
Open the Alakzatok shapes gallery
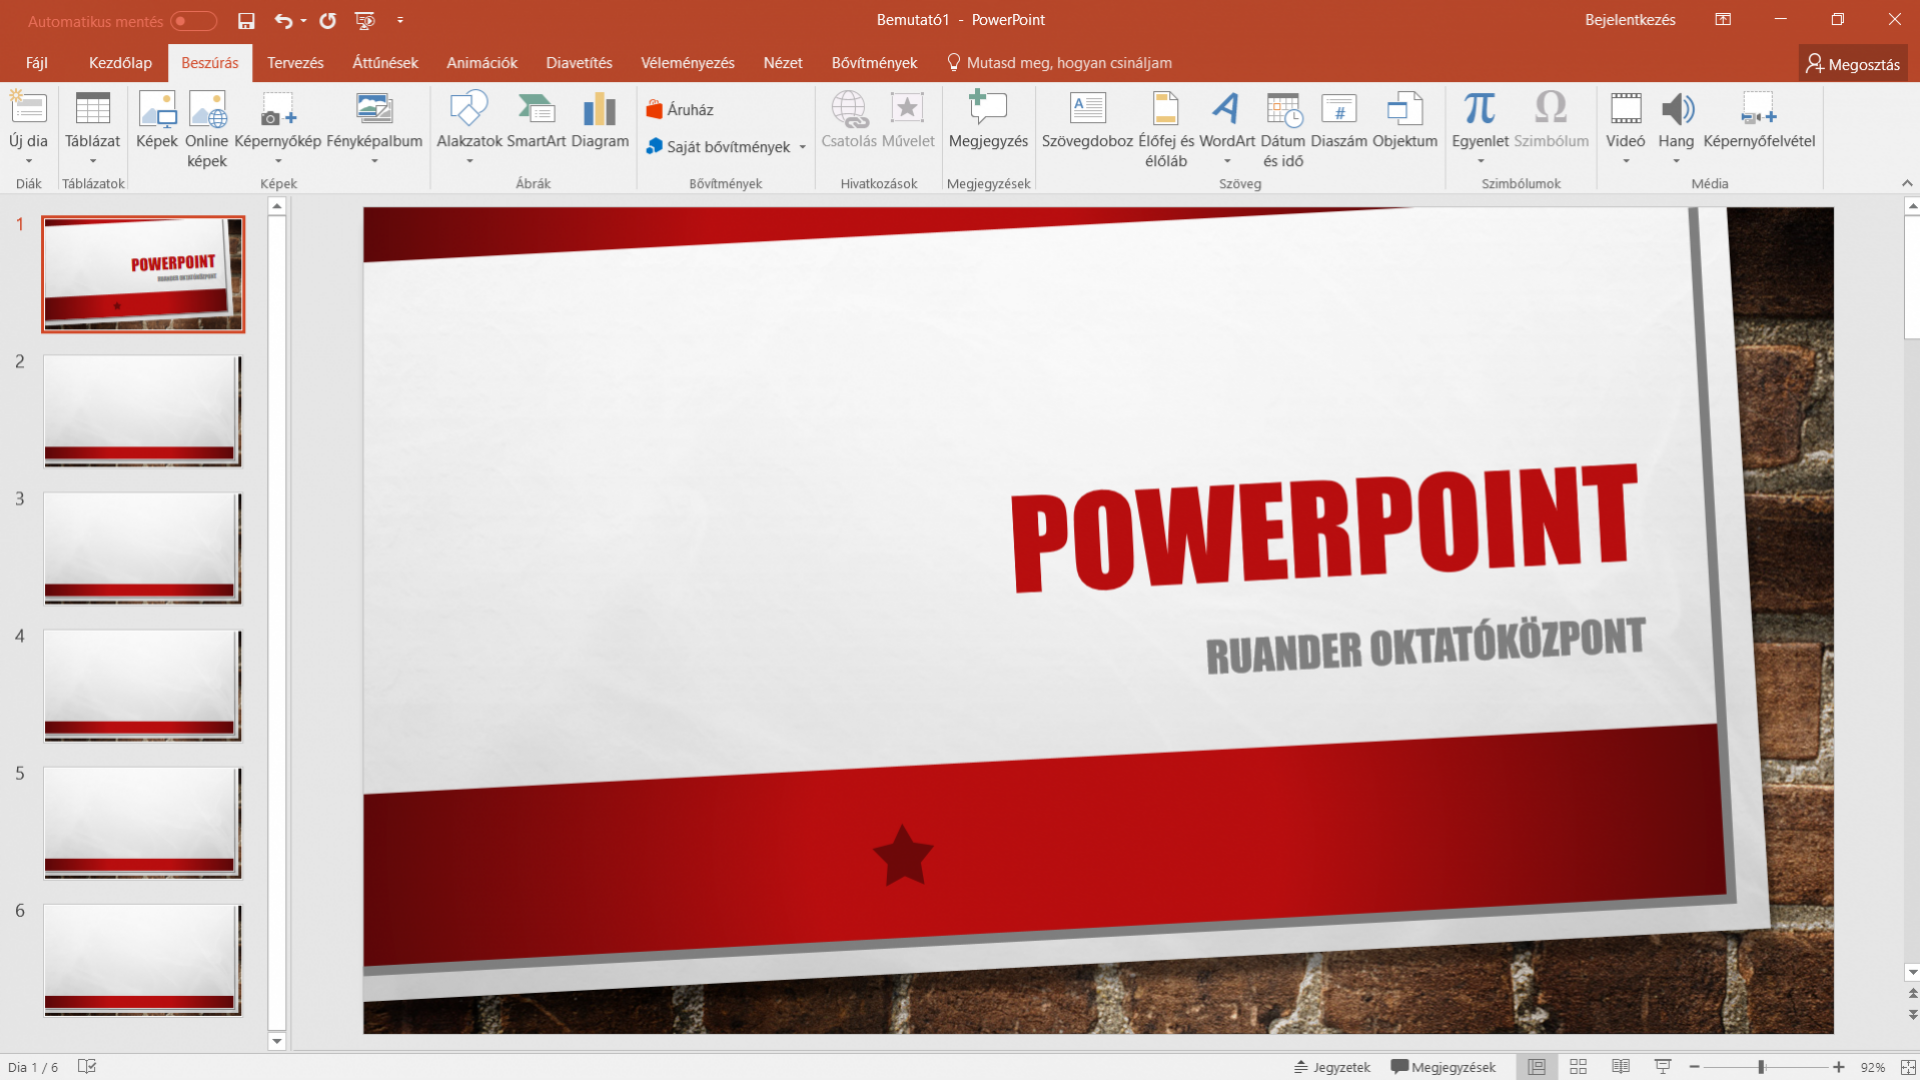[x=469, y=127]
